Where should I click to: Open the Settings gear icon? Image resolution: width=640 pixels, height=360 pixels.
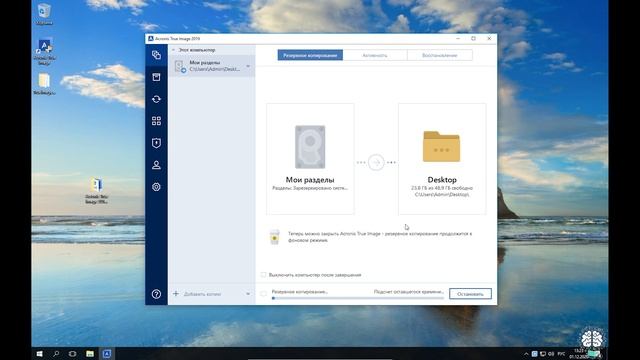point(156,187)
